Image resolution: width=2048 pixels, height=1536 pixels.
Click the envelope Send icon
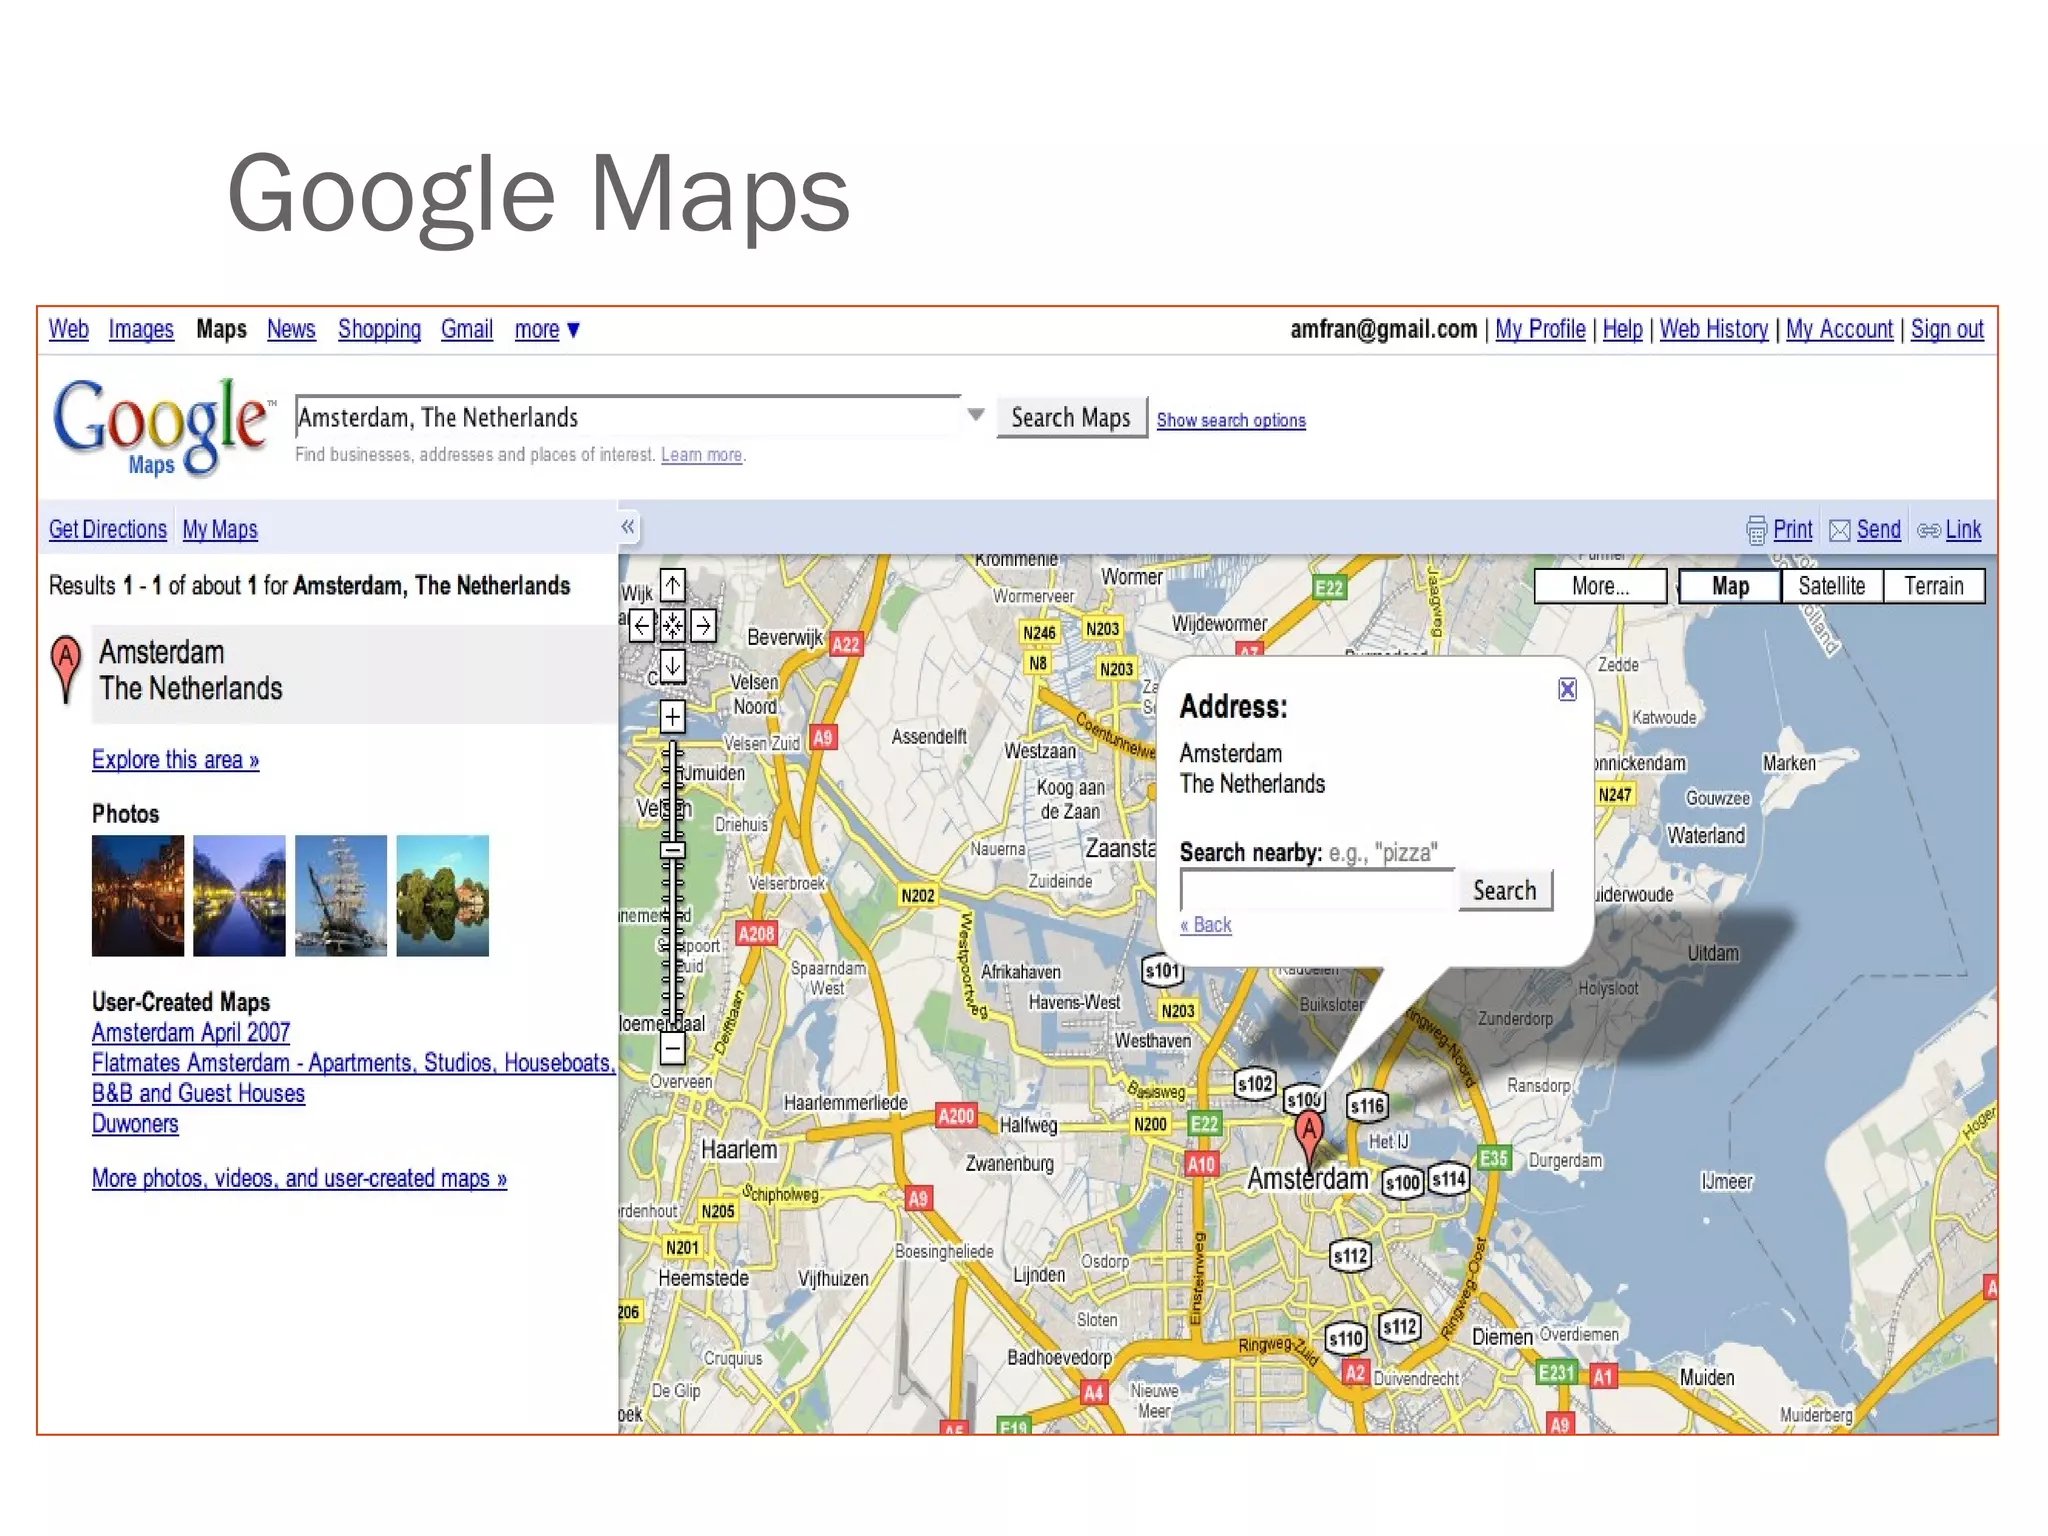(1839, 530)
